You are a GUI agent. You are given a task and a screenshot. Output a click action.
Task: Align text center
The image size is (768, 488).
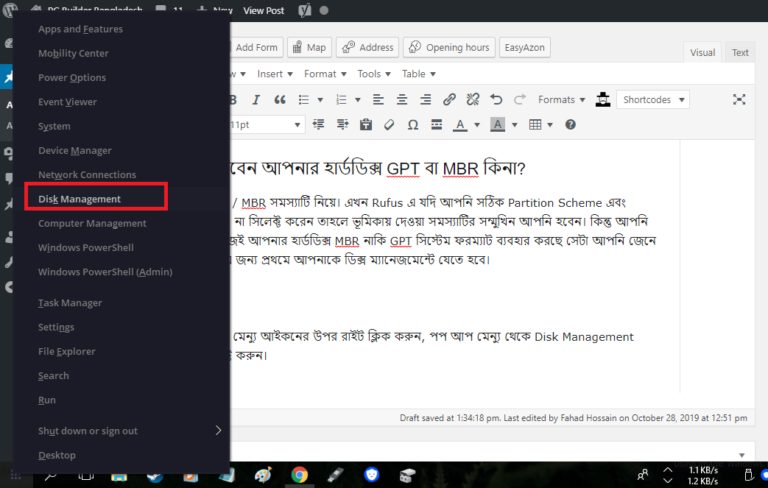(x=402, y=100)
